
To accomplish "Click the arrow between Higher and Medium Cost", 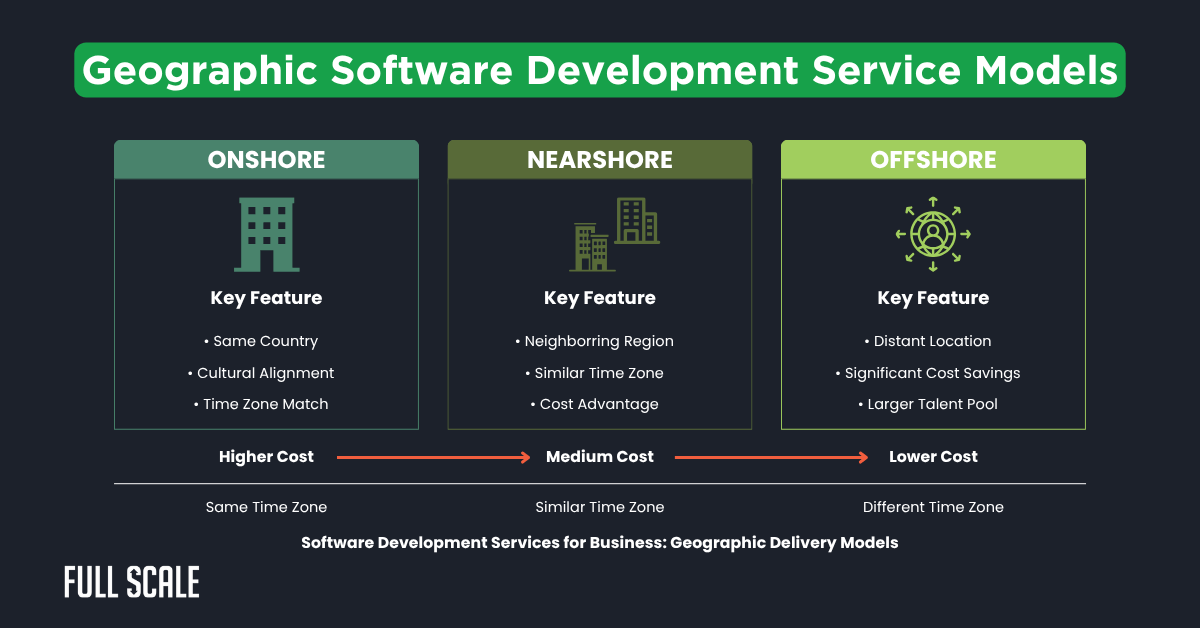I will (x=435, y=457).
